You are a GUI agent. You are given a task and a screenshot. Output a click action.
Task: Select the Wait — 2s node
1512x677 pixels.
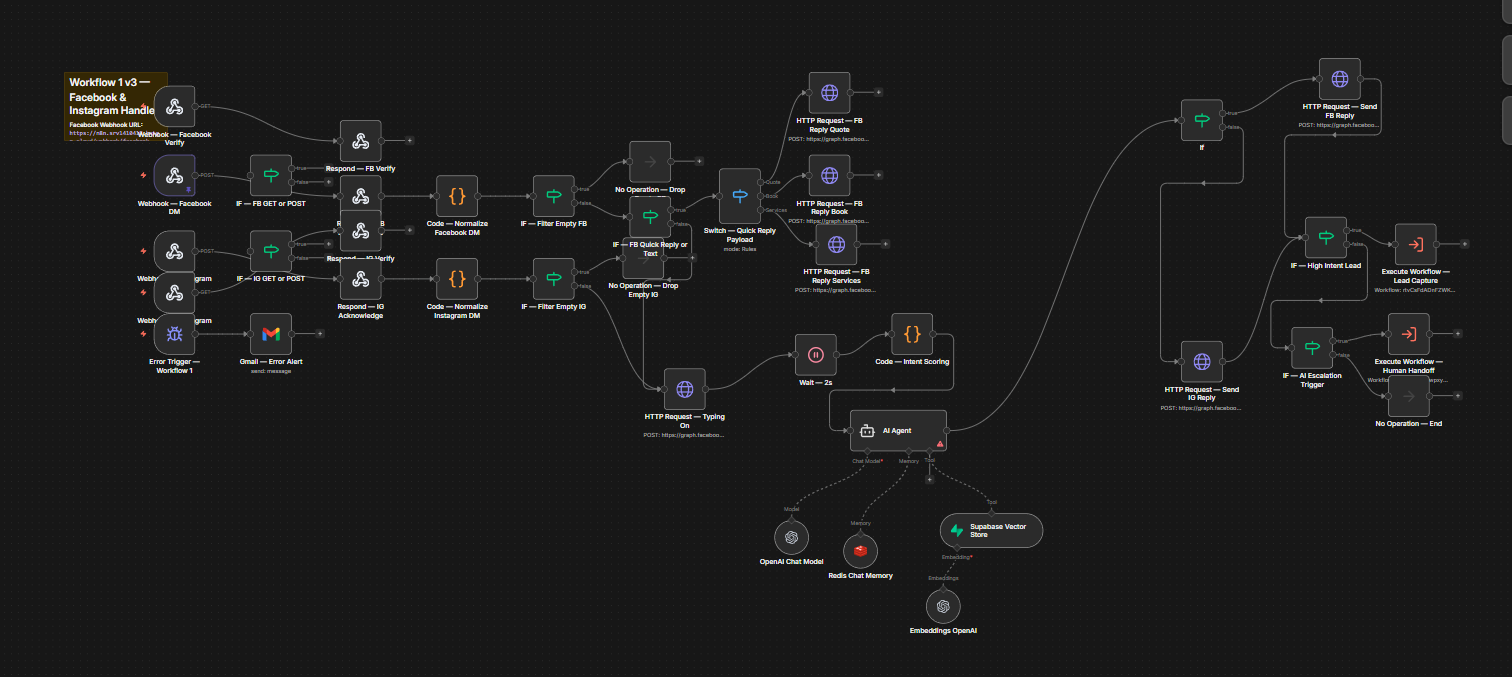pos(815,354)
